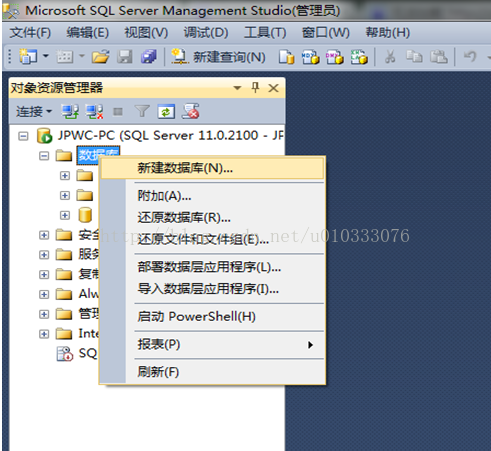Click the Filter funnel icon
Image resolution: width=491 pixels, height=451 pixels.
(142, 111)
